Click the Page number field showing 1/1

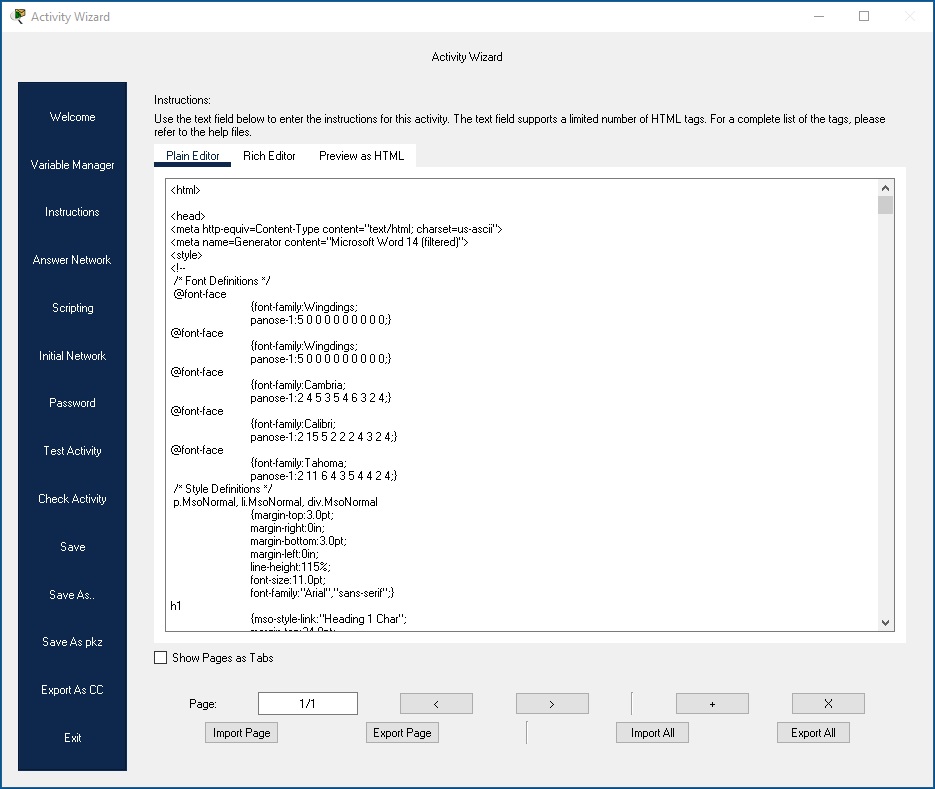point(308,704)
